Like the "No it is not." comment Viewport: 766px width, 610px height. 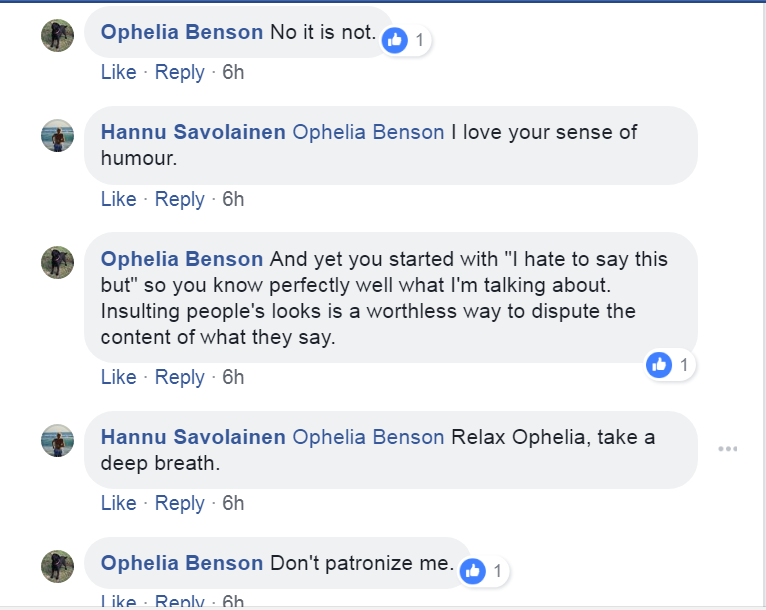click(118, 72)
